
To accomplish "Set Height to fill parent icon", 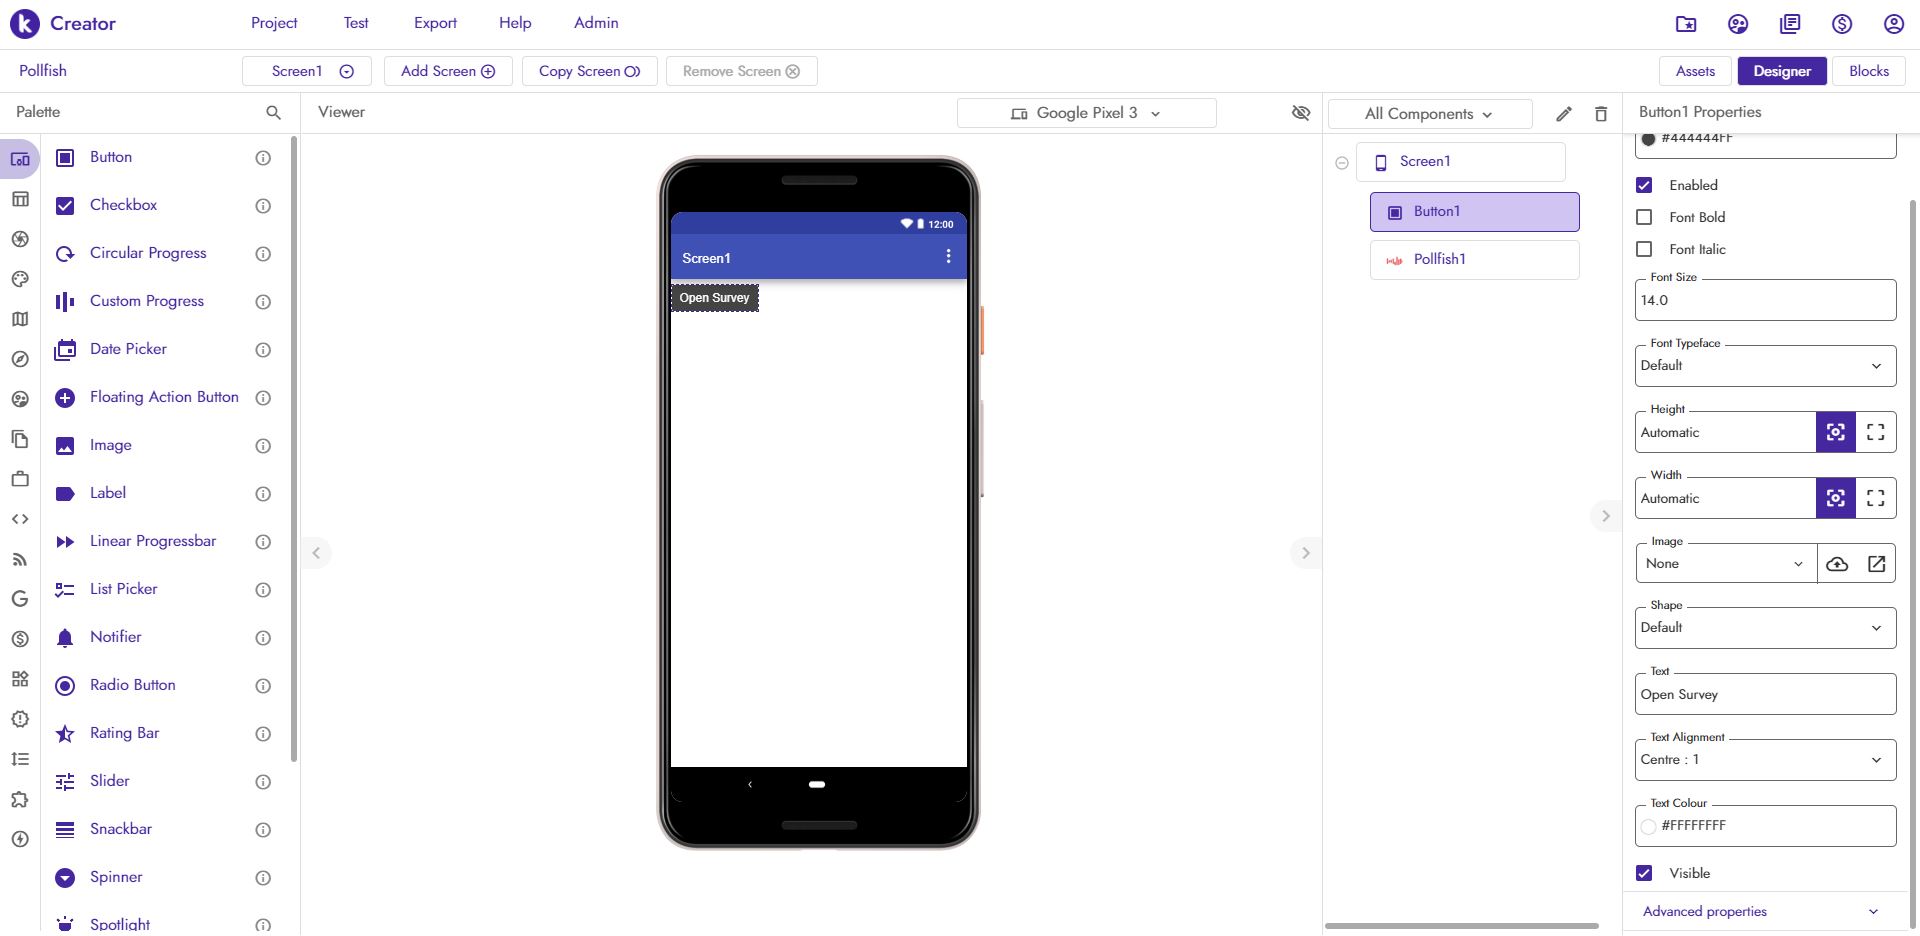I will pos(1876,432).
